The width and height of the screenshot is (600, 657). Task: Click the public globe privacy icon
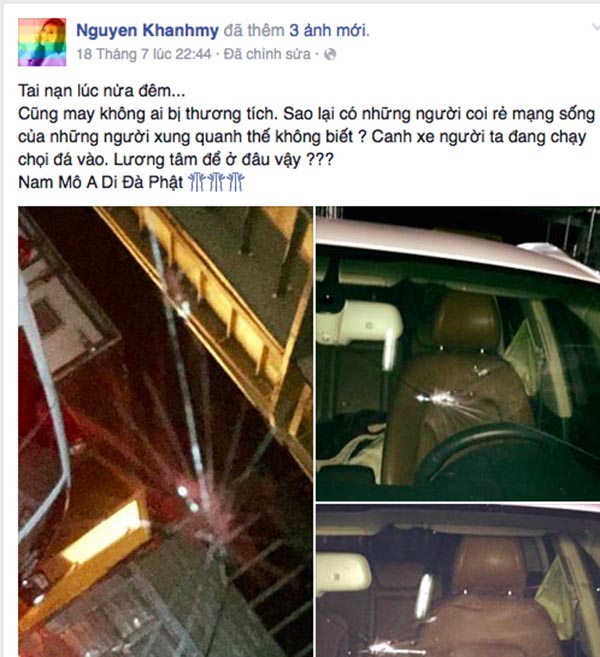tap(330, 54)
